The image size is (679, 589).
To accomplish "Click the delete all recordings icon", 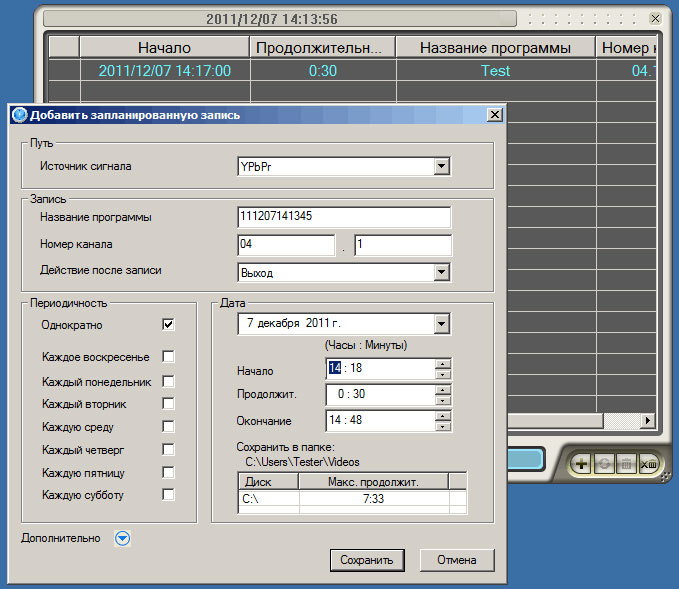I will [x=647, y=464].
